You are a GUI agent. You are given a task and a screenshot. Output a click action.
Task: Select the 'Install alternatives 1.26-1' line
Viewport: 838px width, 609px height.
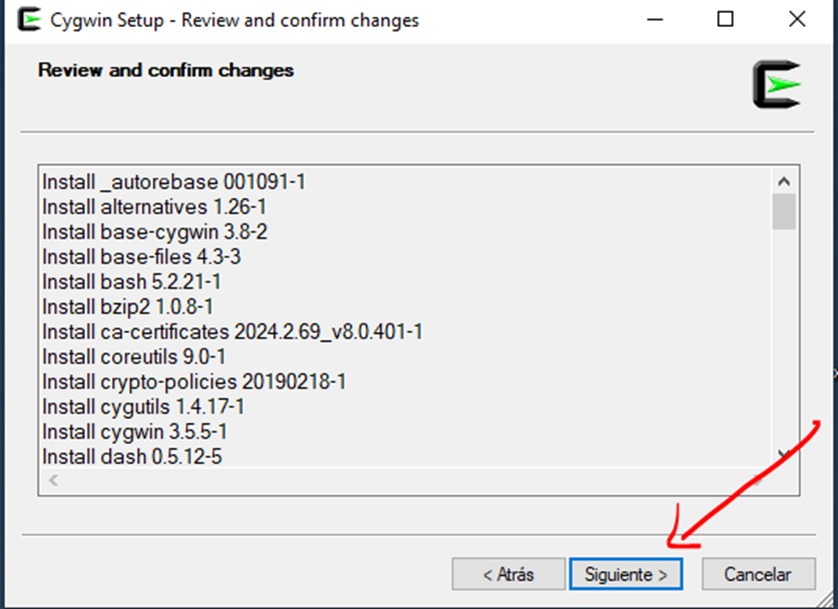154,207
